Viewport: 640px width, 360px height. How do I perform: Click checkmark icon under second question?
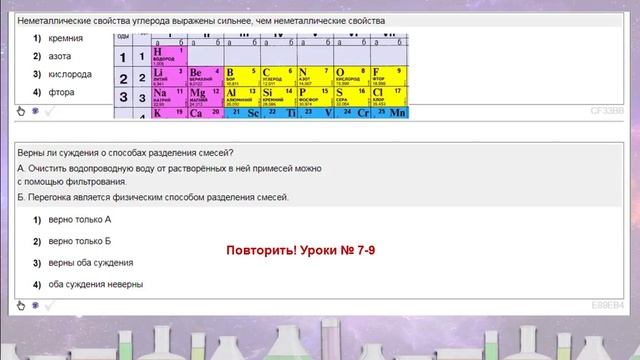point(49,305)
